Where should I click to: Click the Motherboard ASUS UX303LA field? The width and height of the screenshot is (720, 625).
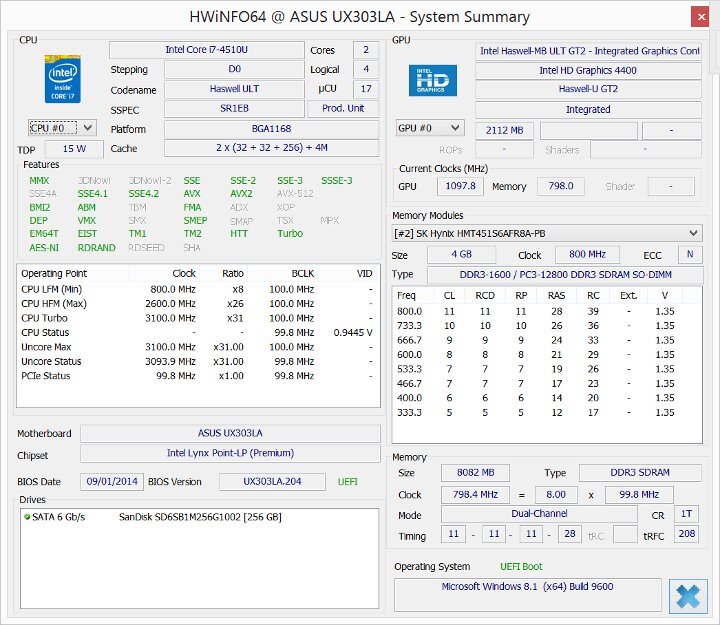[230, 433]
